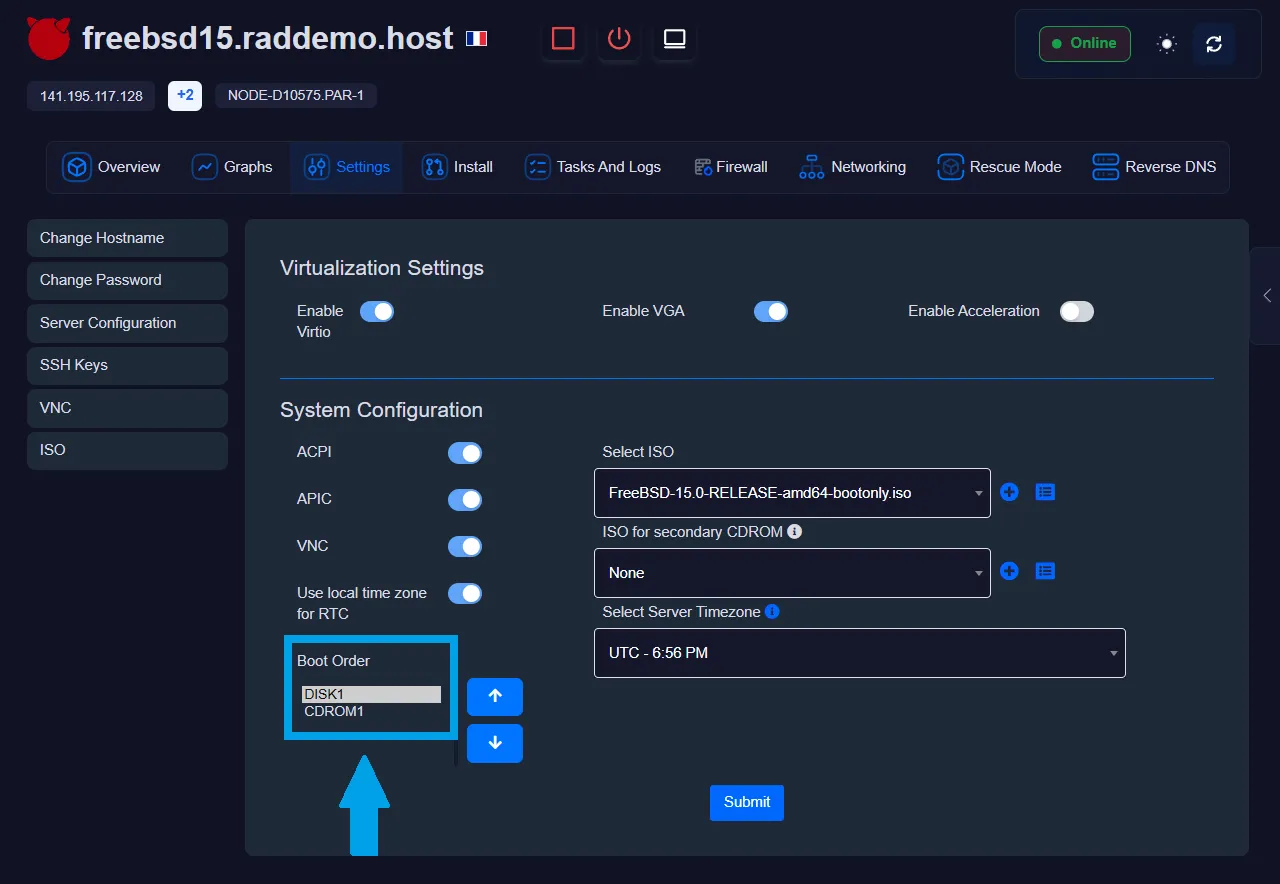Enable the Acceleration toggle
This screenshot has width=1280, height=884.
coord(1076,311)
